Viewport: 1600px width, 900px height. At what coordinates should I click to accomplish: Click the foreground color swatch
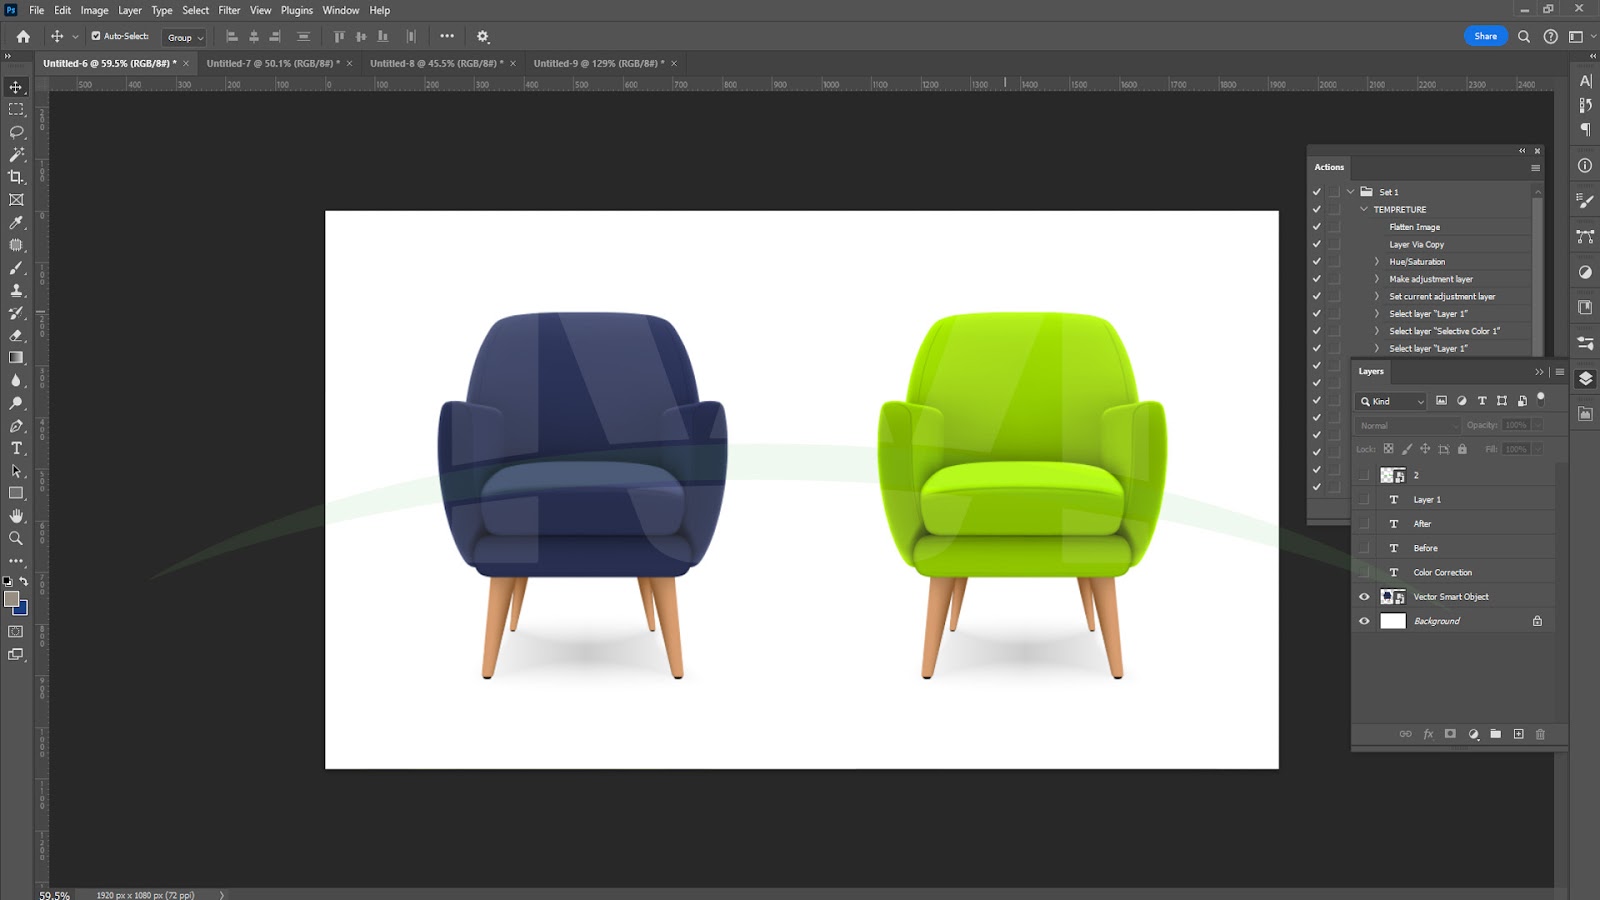click(x=11, y=598)
